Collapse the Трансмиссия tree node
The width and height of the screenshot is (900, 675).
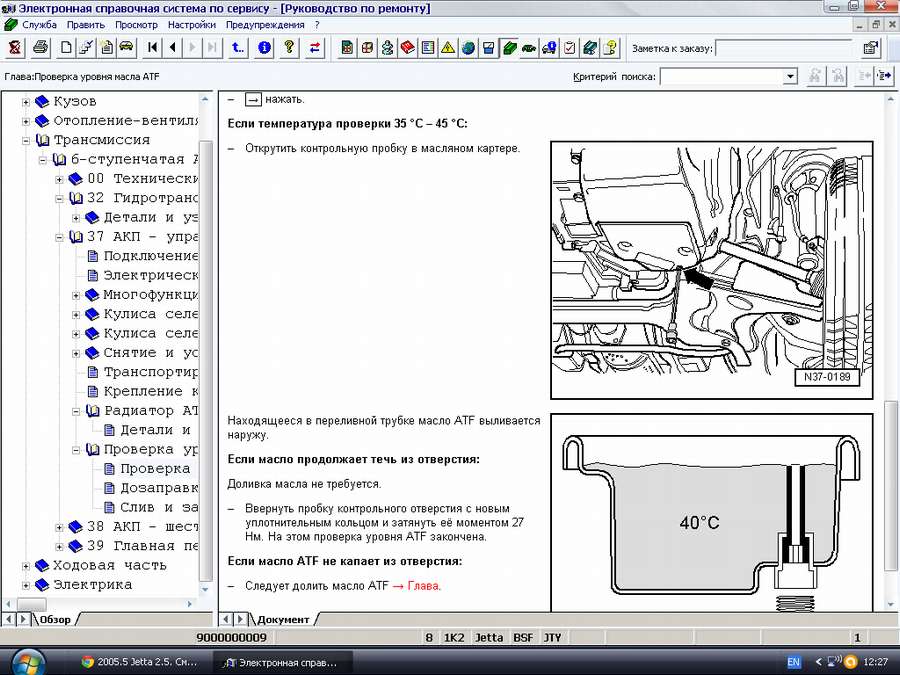(x=26, y=141)
